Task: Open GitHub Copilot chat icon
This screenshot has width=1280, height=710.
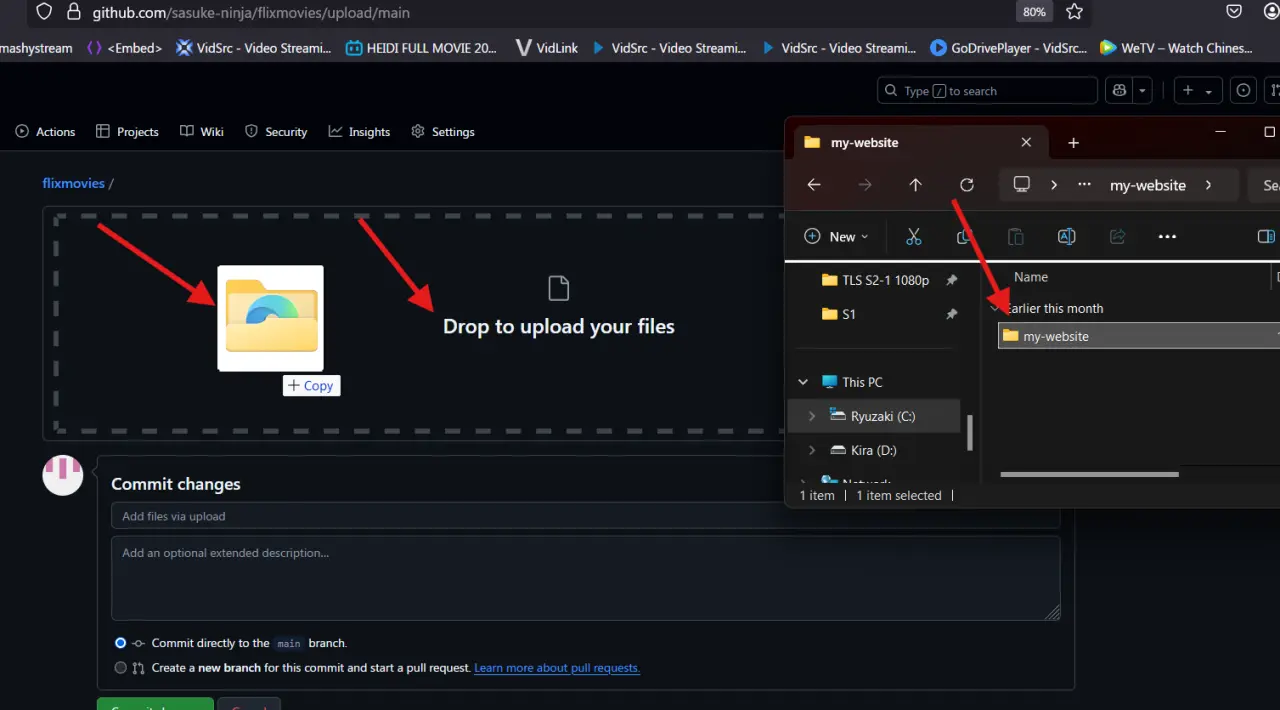Action: 1118,91
